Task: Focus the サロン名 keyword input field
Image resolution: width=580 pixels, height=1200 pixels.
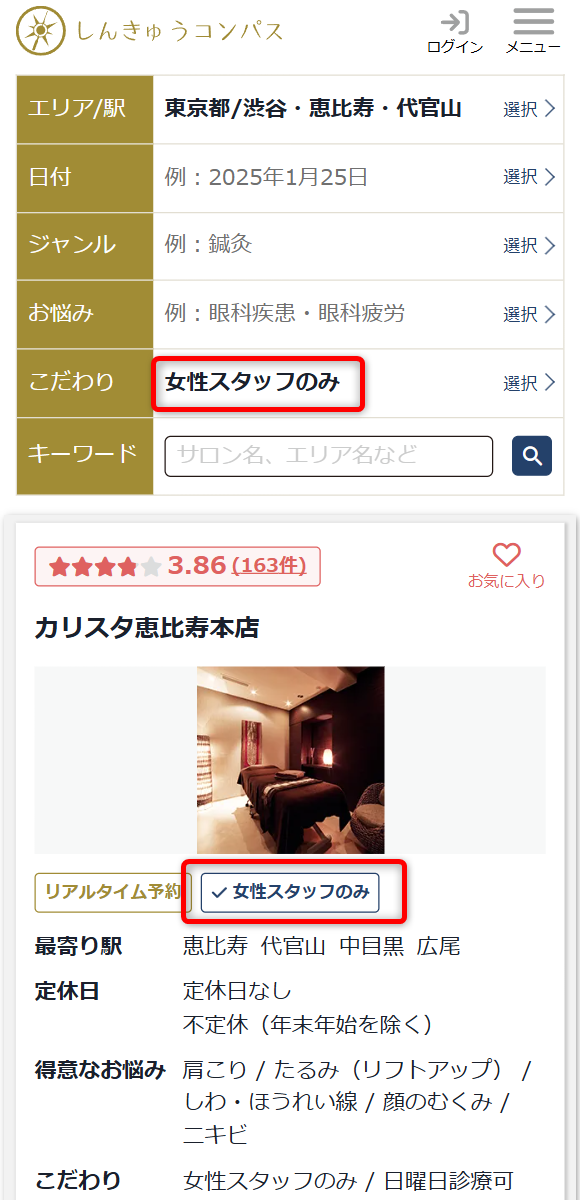Action: [329, 456]
